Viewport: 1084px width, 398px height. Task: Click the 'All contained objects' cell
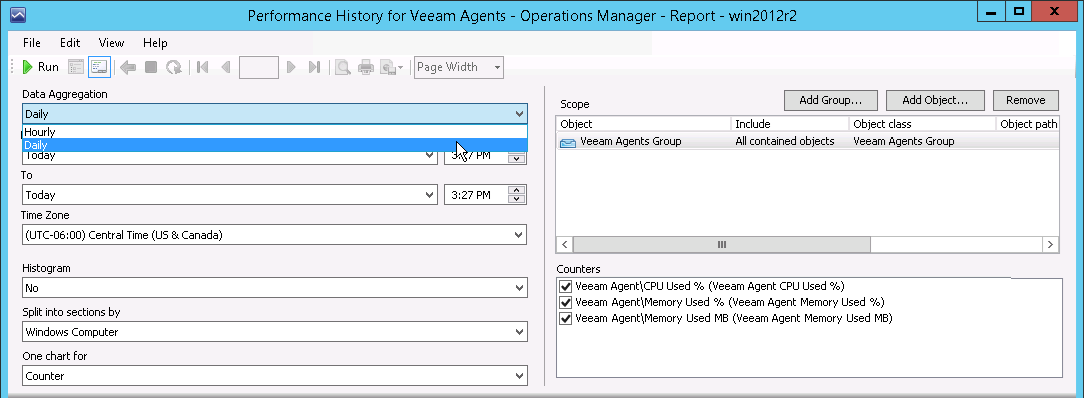(784, 141)
